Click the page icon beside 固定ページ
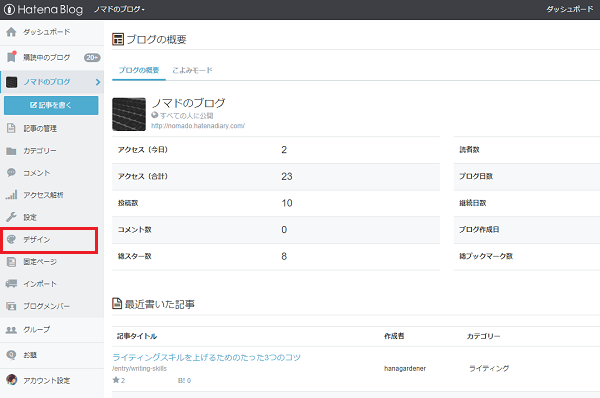Screen dimensions: 600x398 pos(11,262)
